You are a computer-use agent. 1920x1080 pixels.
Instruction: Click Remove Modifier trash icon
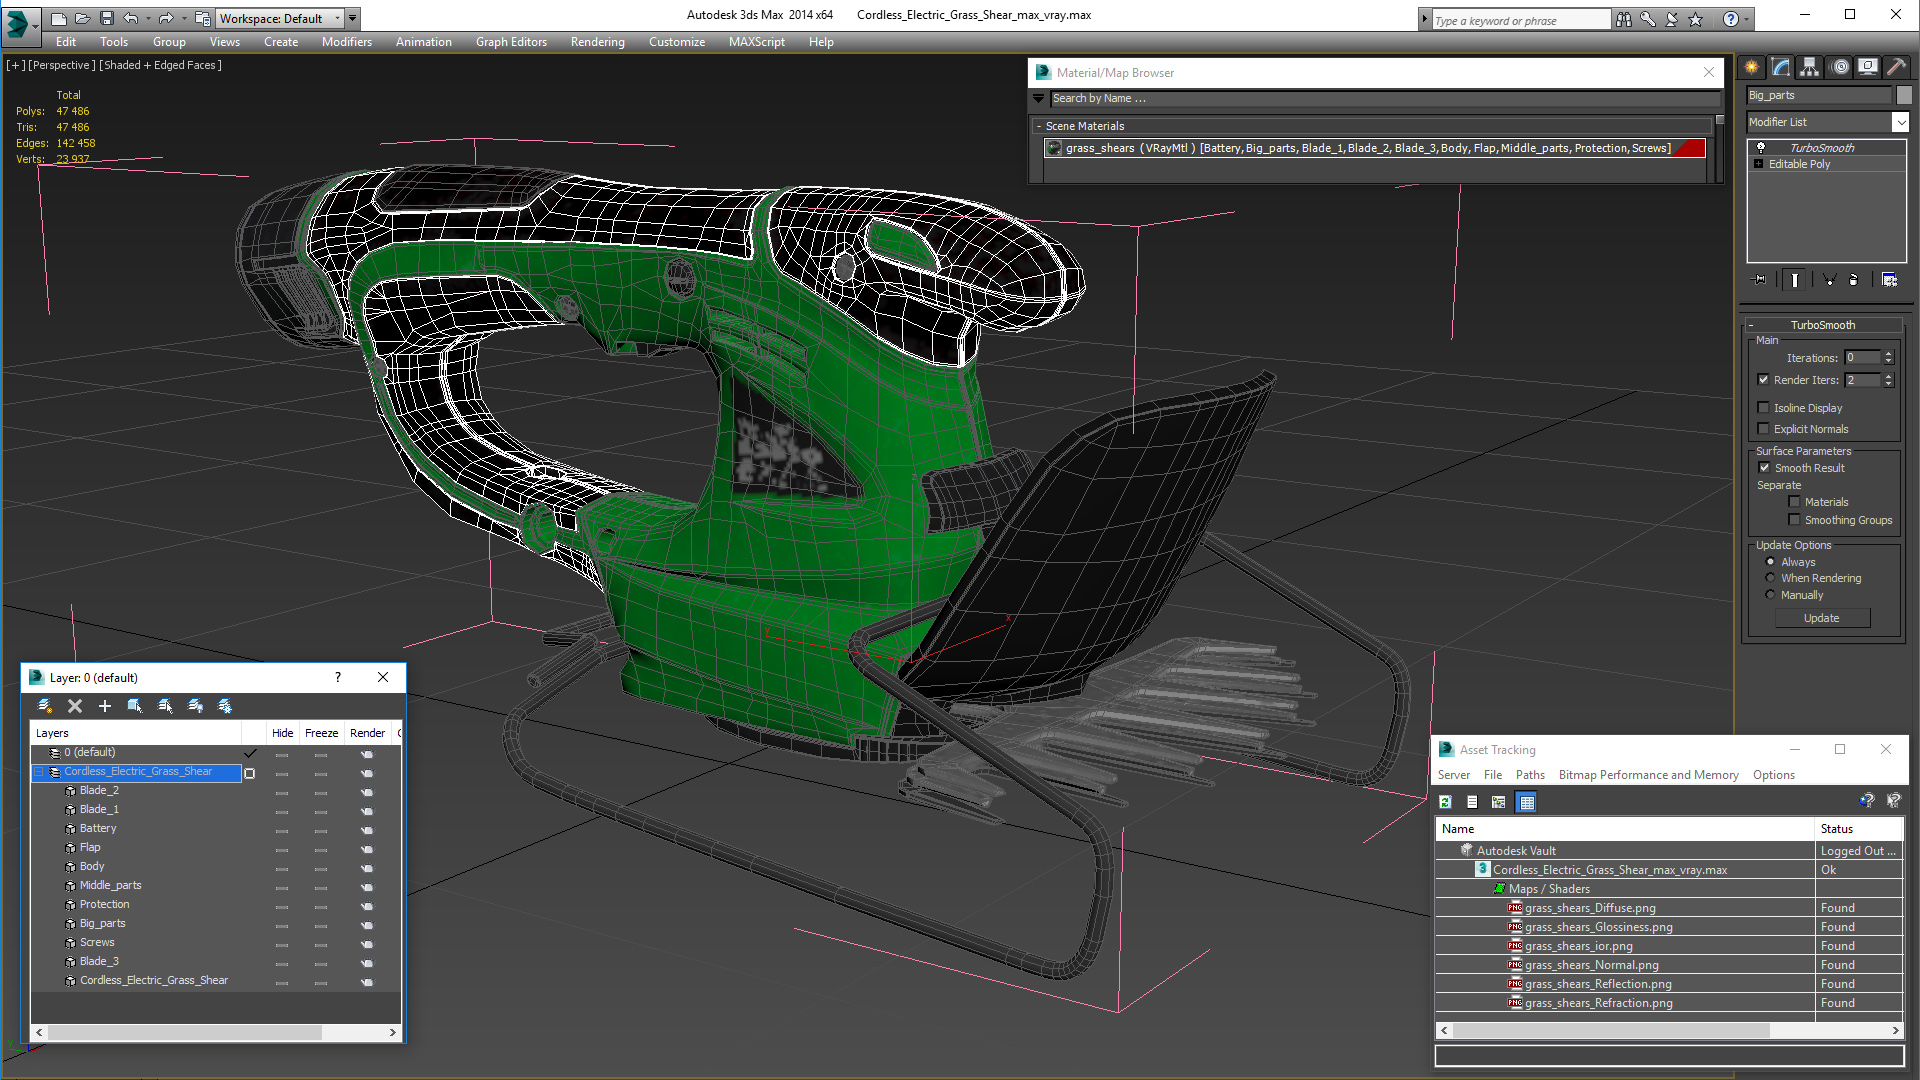[x=1853, y=280]
